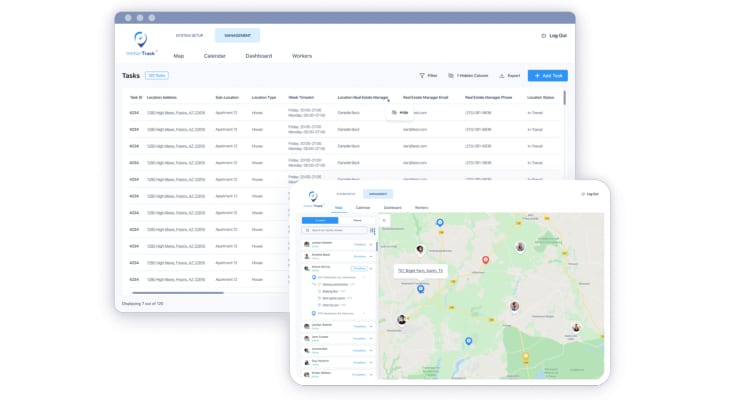The height and width of the screenshot is (400, 740).
Task: Open the filter icon beside the worker search field
Action: tap(372, 230)
